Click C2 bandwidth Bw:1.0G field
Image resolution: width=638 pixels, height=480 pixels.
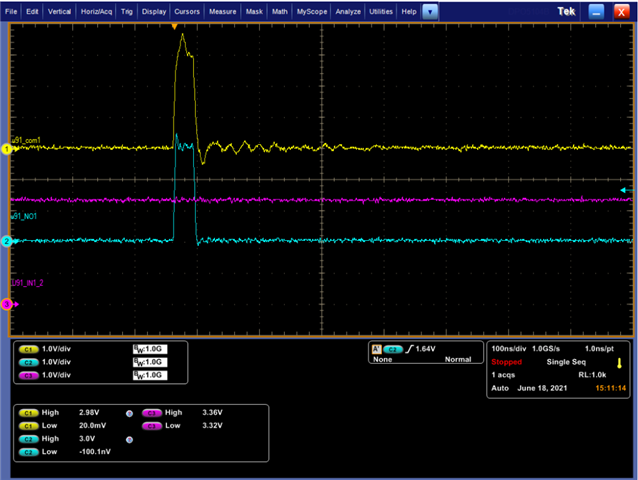click(x=150, y=362)
